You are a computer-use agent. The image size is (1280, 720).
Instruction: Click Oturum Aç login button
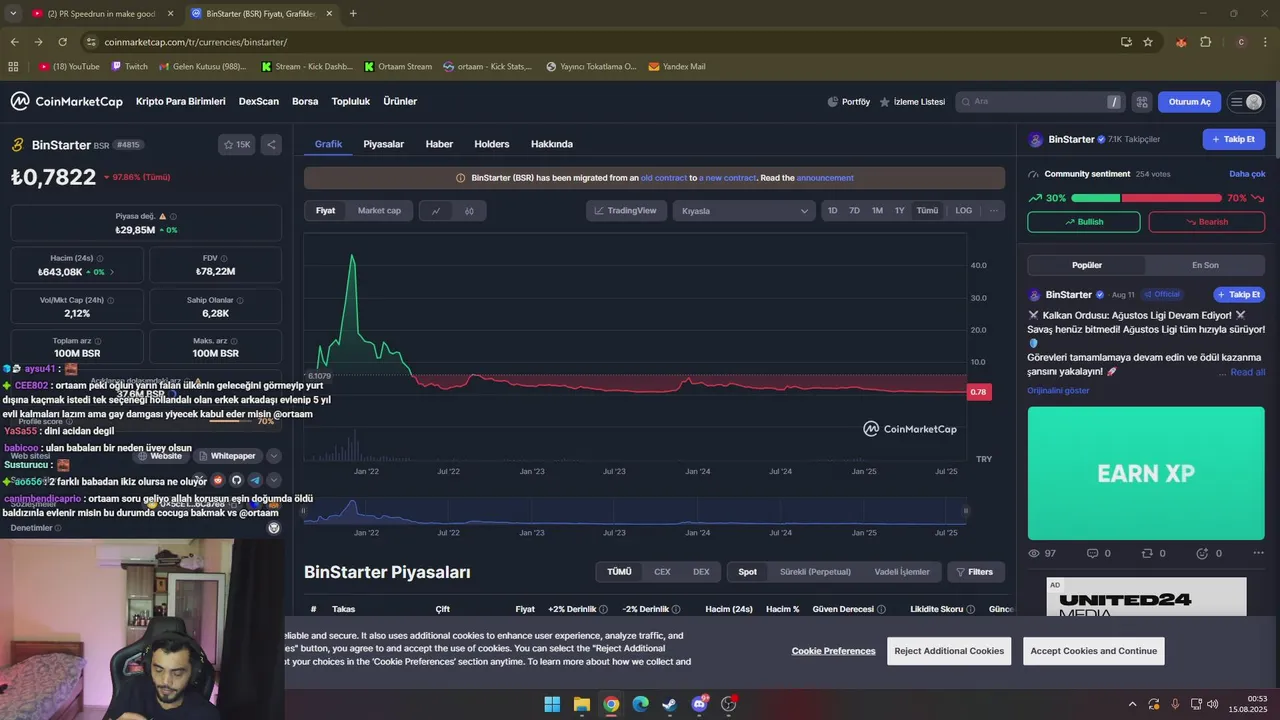pos(1190,102)
